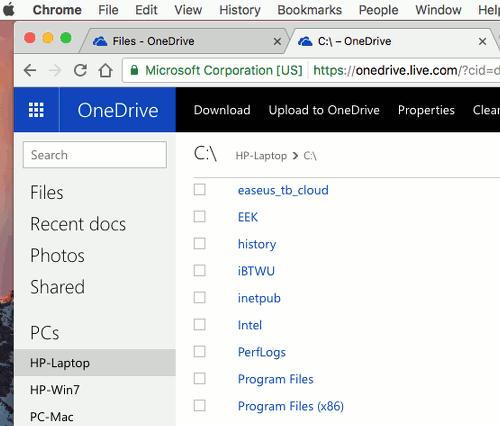Open the Bookmarks menu

click(310, 10)
